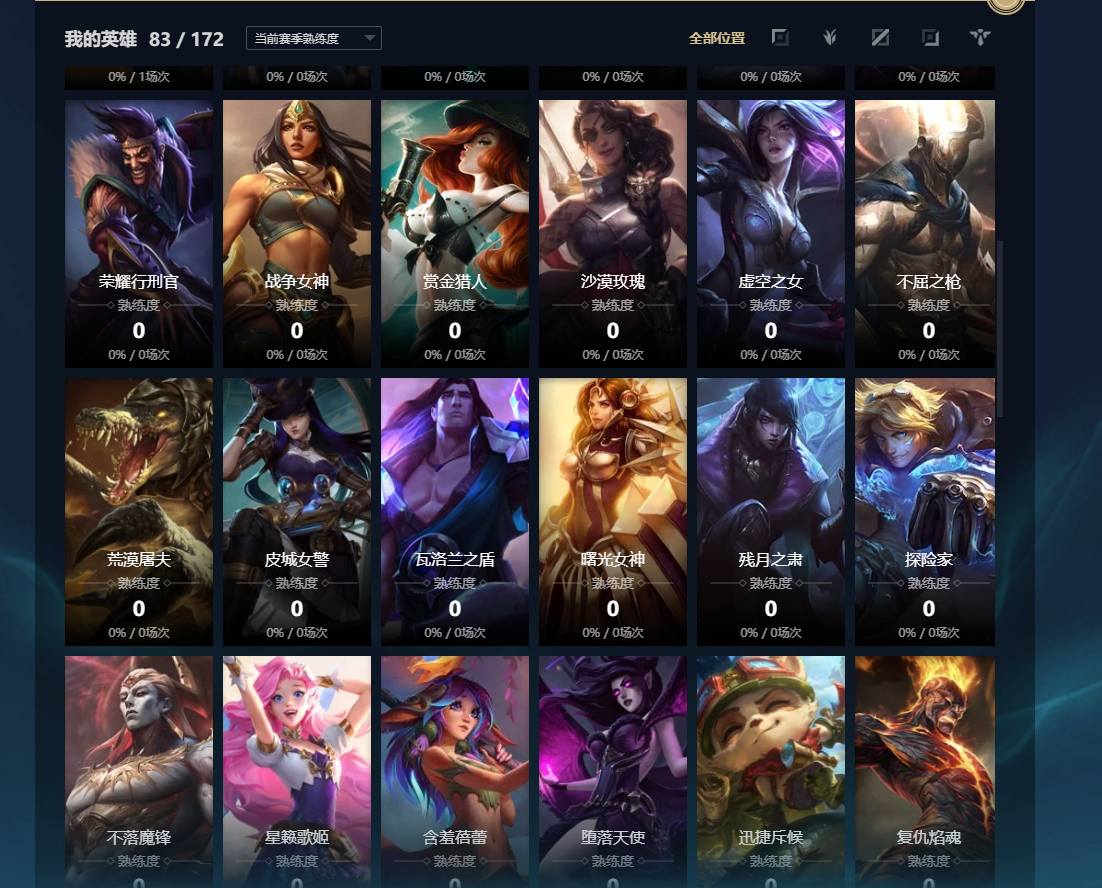Filter champions by Jungle role icon
Screen dimensions: 1102x888
[830, 37]
